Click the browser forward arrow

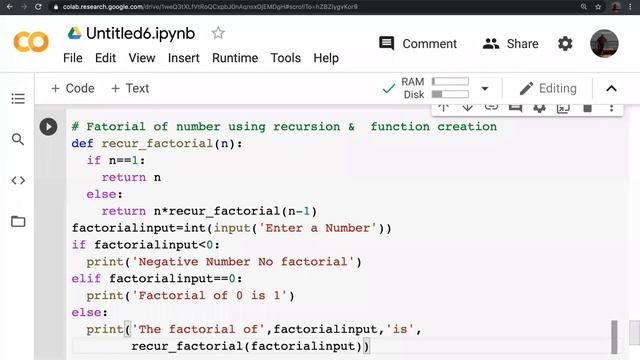[24, 7]
